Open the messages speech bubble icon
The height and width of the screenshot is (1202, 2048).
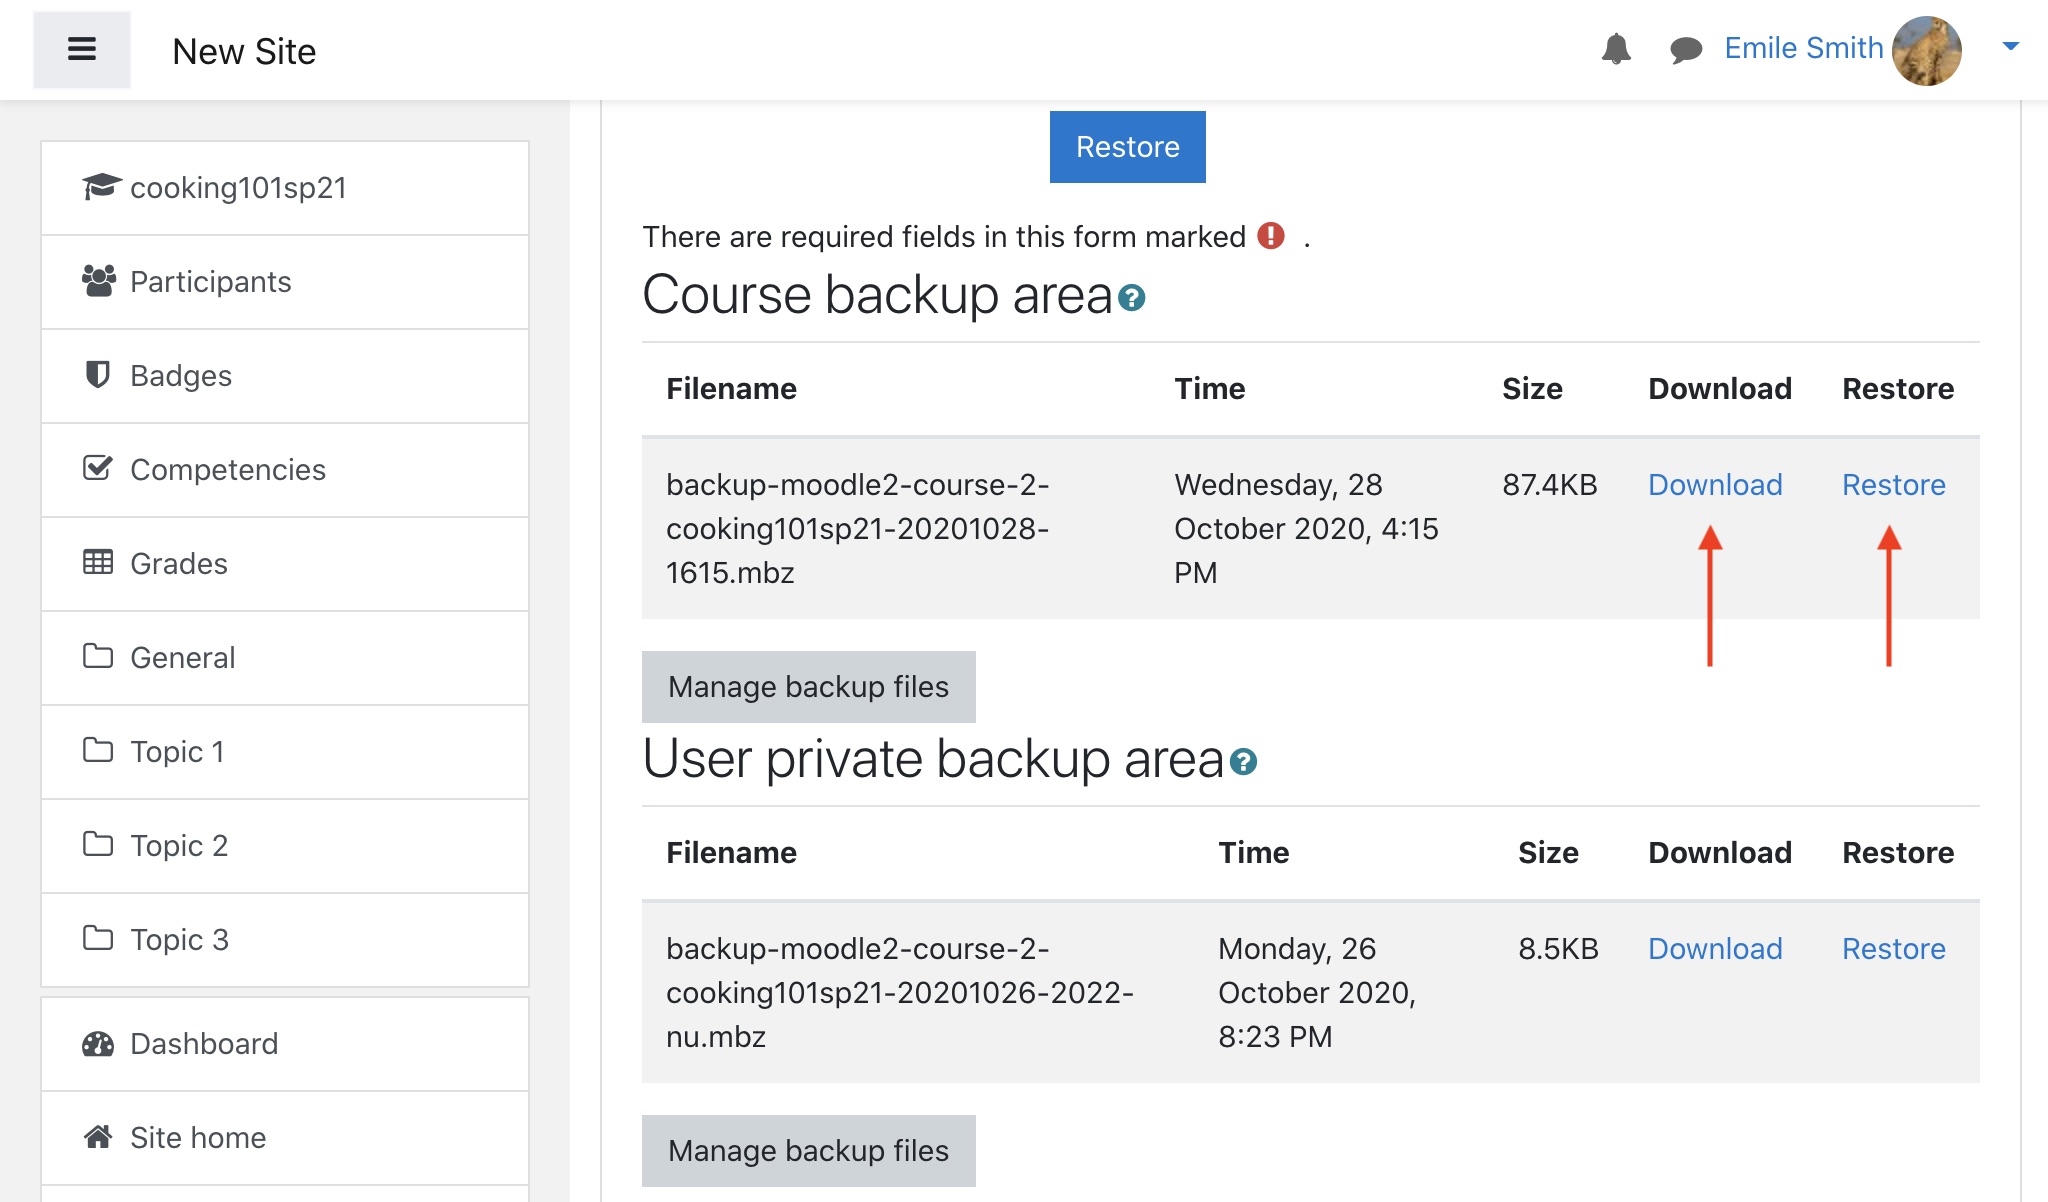[x=1686, y=49]
